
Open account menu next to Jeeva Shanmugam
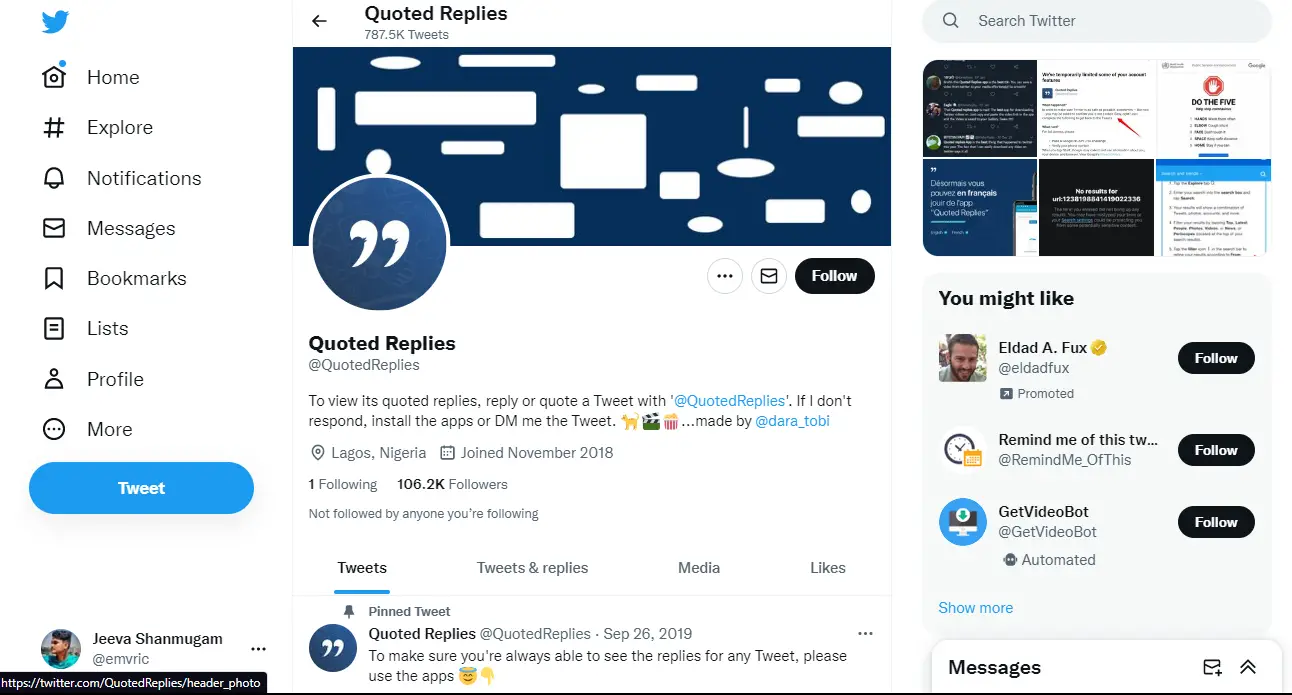coord(258,648)
